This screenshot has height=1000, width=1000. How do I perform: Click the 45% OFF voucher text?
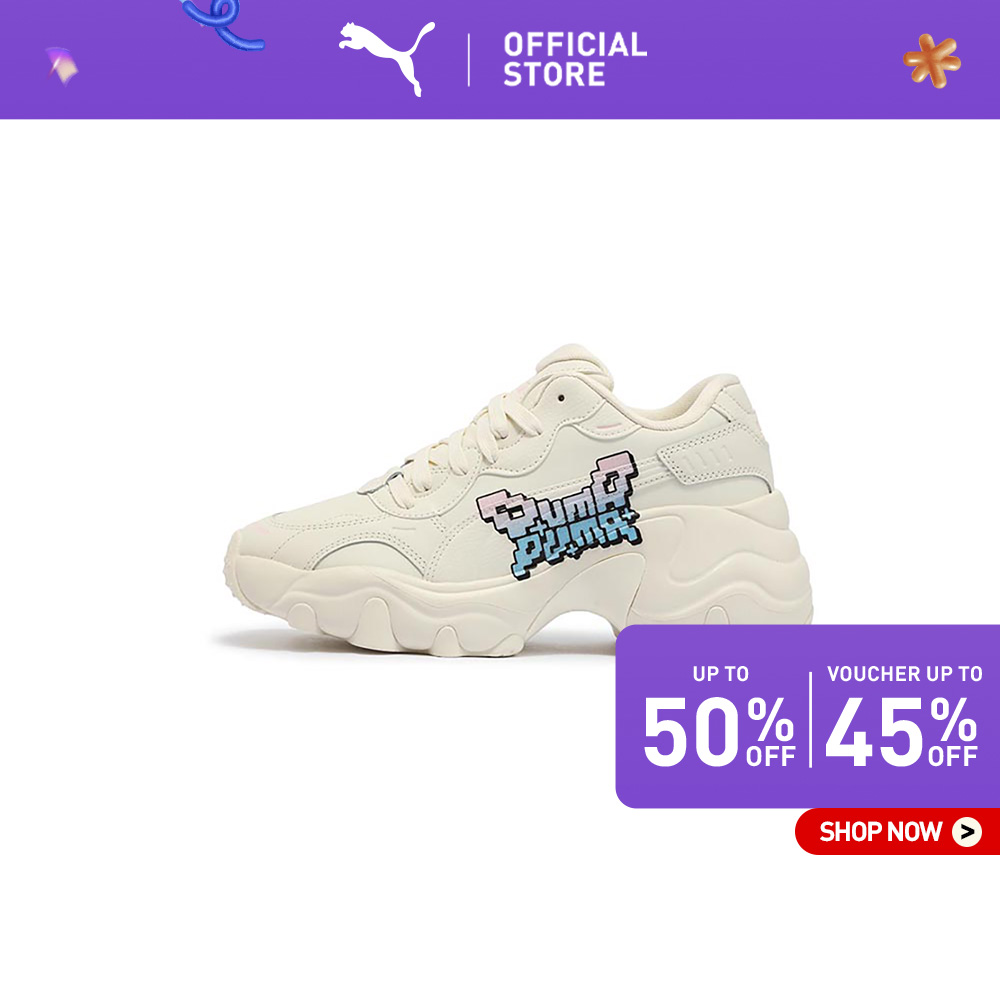tap(901, 732)
